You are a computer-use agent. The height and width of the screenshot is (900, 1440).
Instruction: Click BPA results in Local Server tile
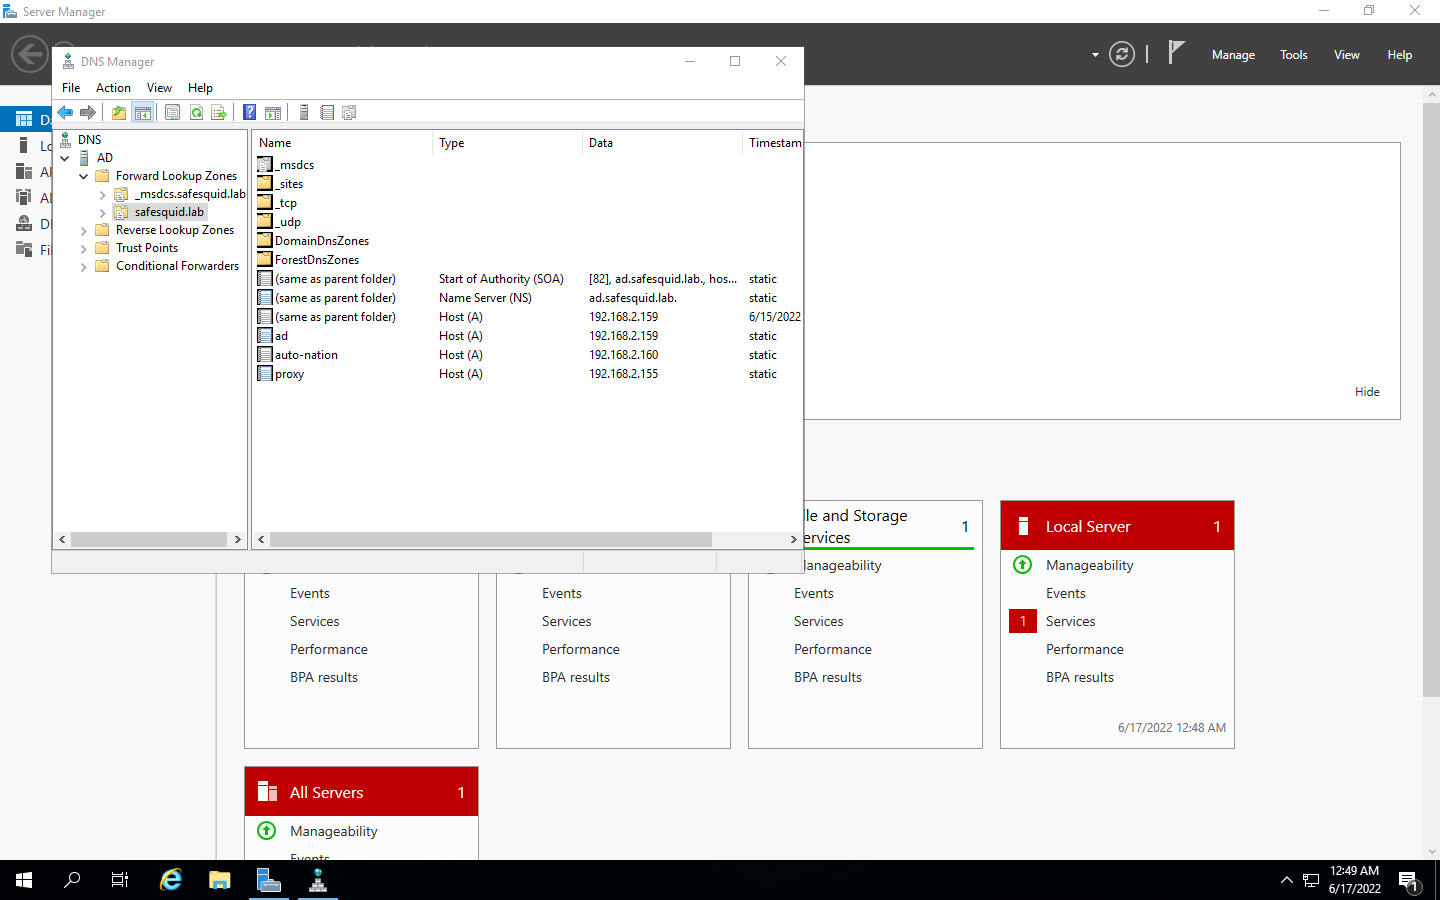tap(1079, 677)
